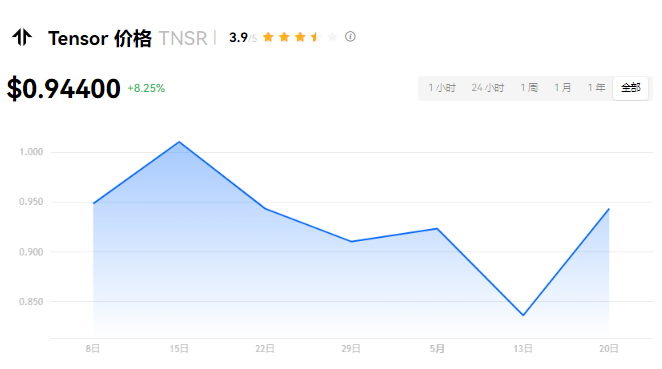Click the Tensor logo icon

tap(22, 37)
